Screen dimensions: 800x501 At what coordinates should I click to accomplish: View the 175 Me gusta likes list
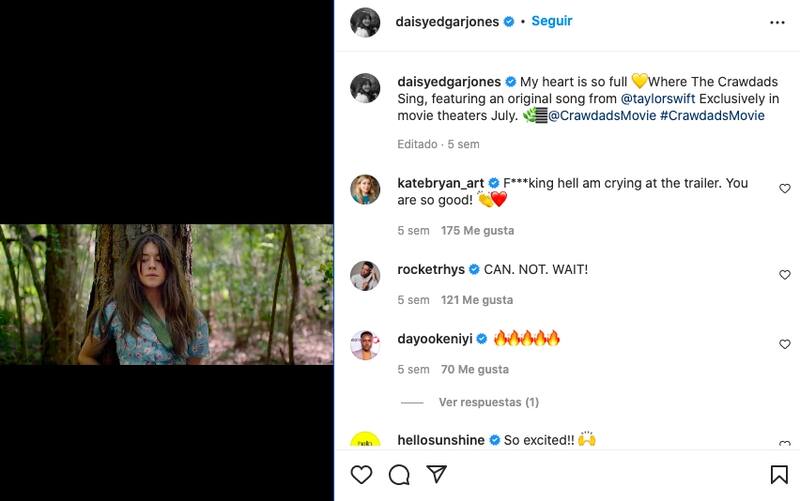click(477, 230)
